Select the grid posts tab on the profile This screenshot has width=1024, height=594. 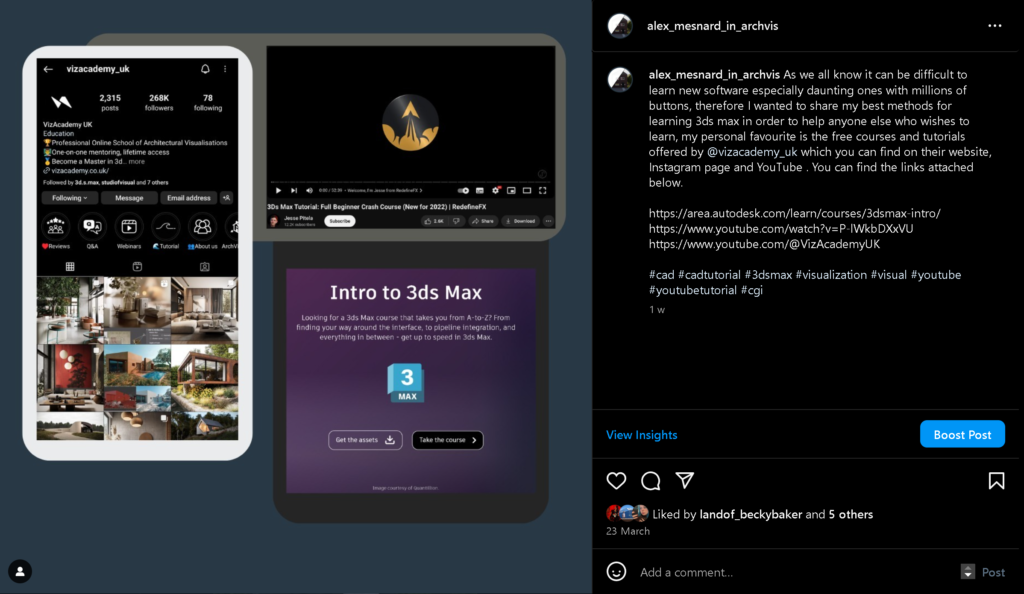(x=70, y=266)
